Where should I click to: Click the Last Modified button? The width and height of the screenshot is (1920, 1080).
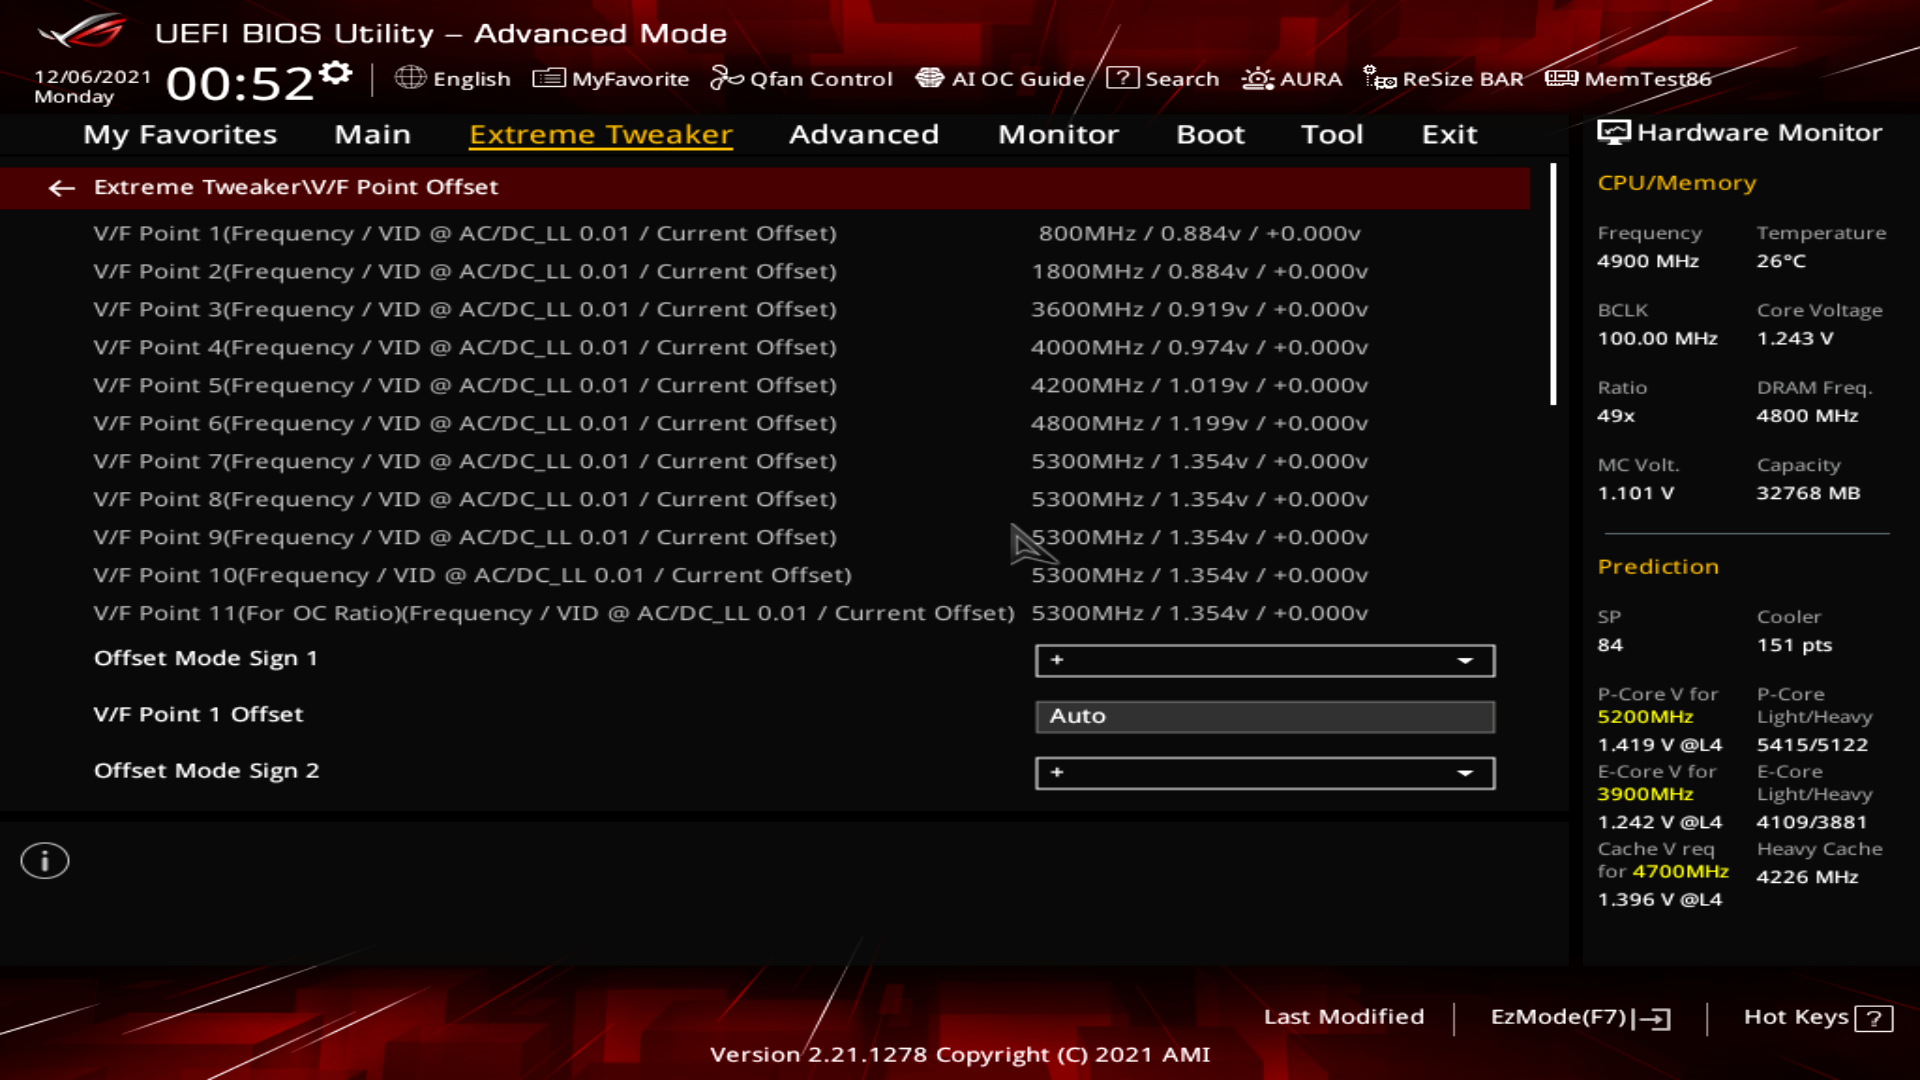click(x=1343, y=1017)
